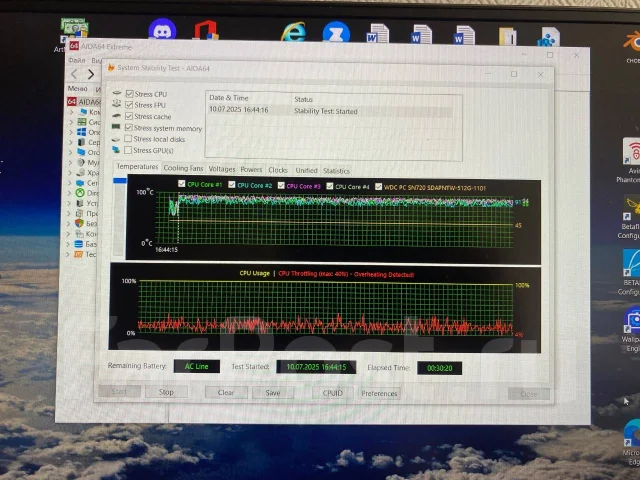
Task: Select the Xbox DirectX tree item icon
Action: coord(80,193)
